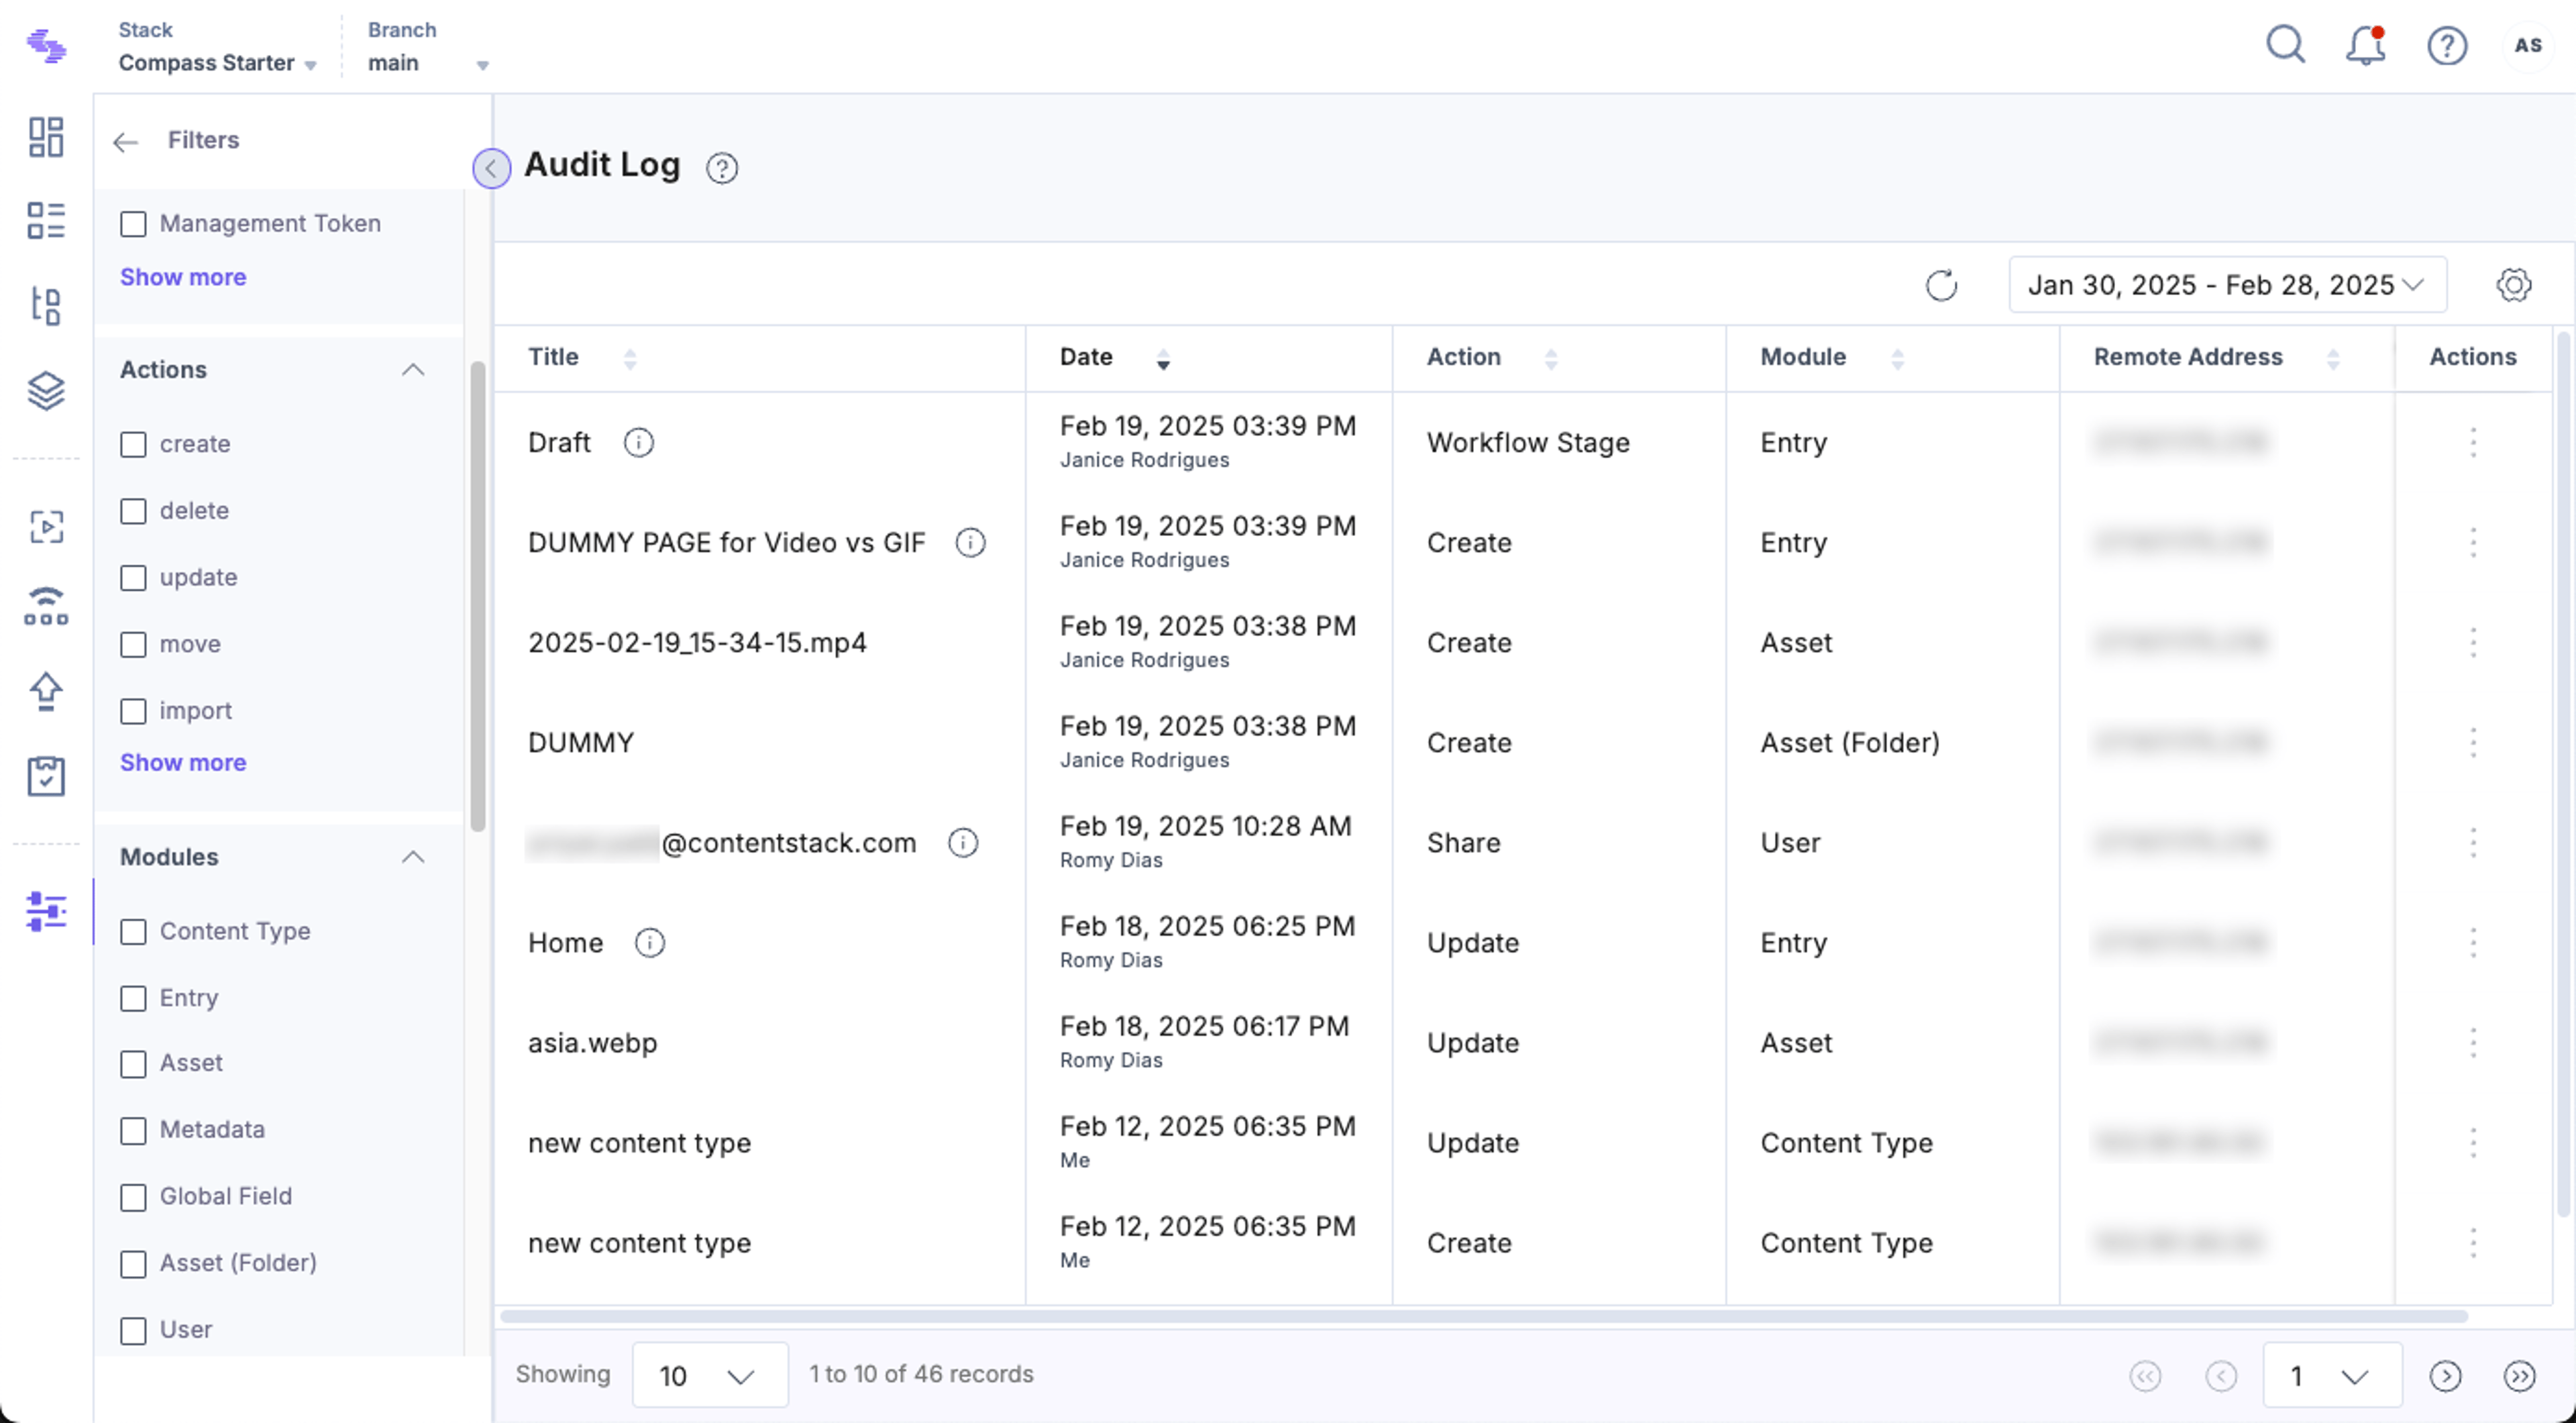Click the filters panel vertical scrollbar
The height and width of the screenshot is (1423, 2576).
[478, 596]
